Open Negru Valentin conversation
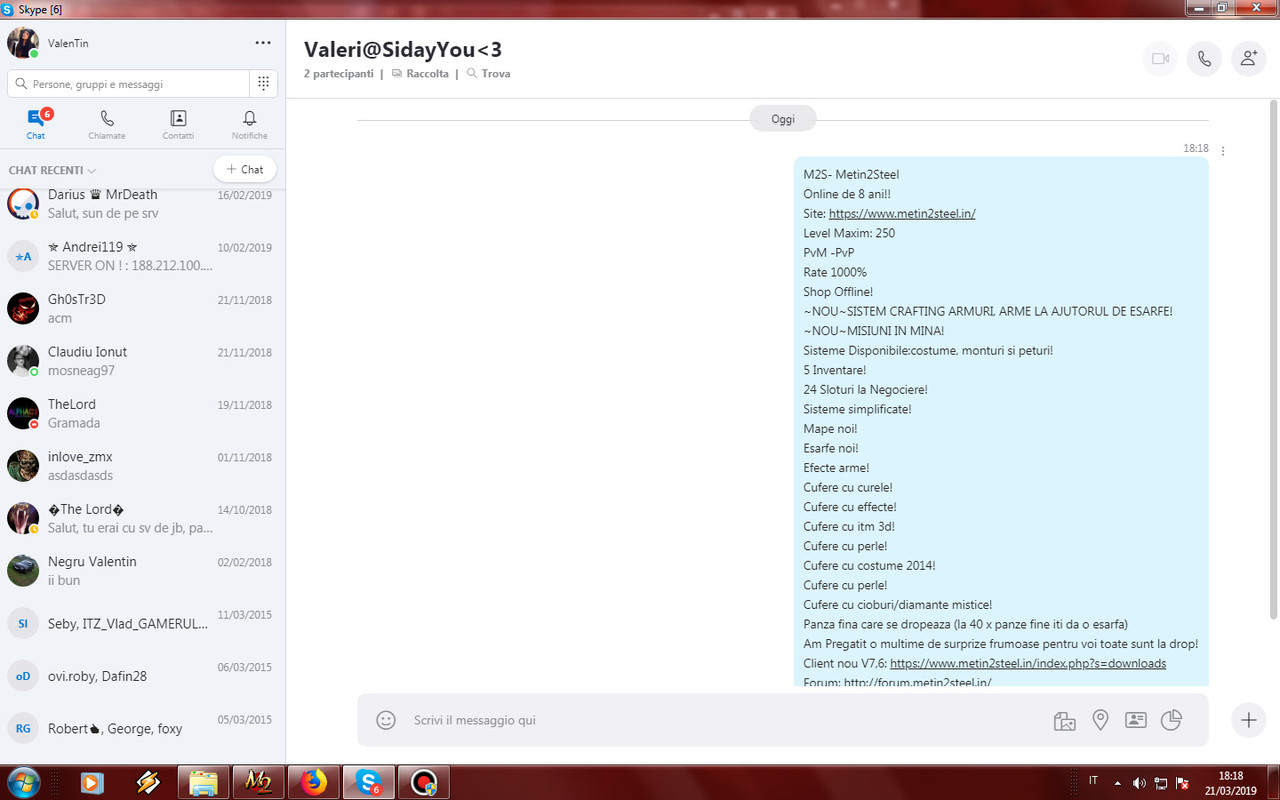Viewport: 1280px width, 800px height. [x=143, y=570]
